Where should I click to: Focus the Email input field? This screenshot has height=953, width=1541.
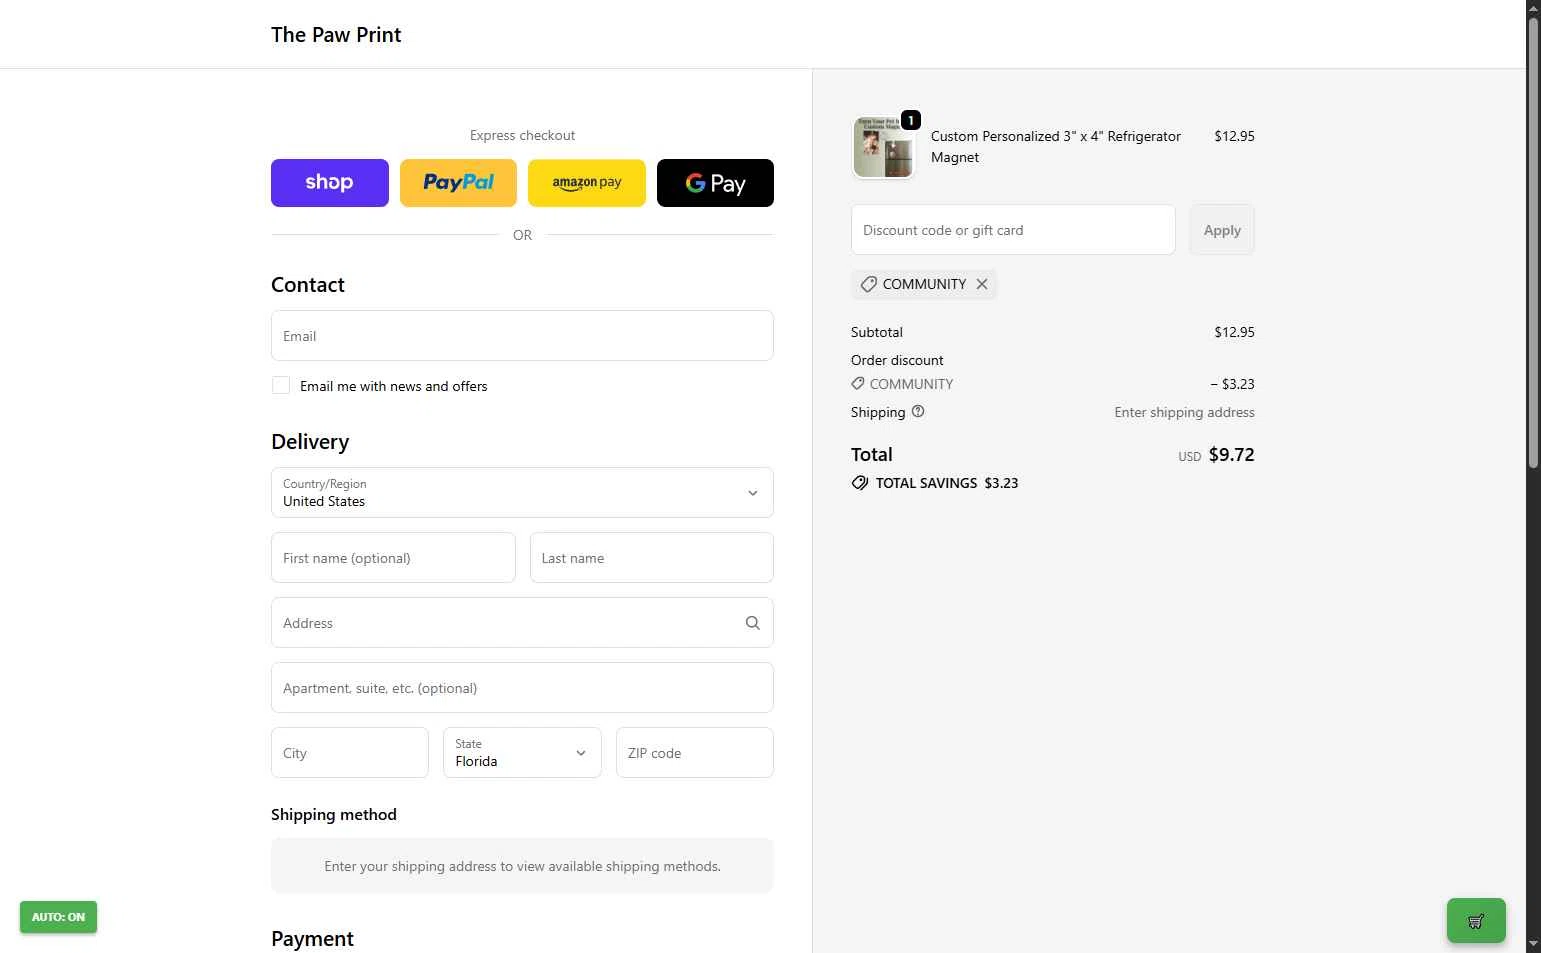click(x=522, y=336)
